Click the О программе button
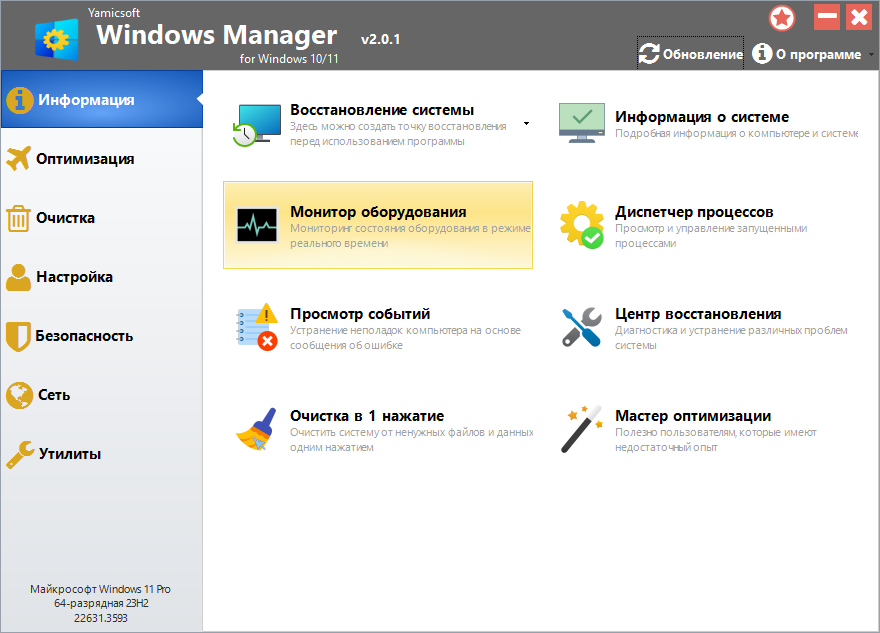The height and width of the screenshot is (633, 880). [x=806, y=55]
